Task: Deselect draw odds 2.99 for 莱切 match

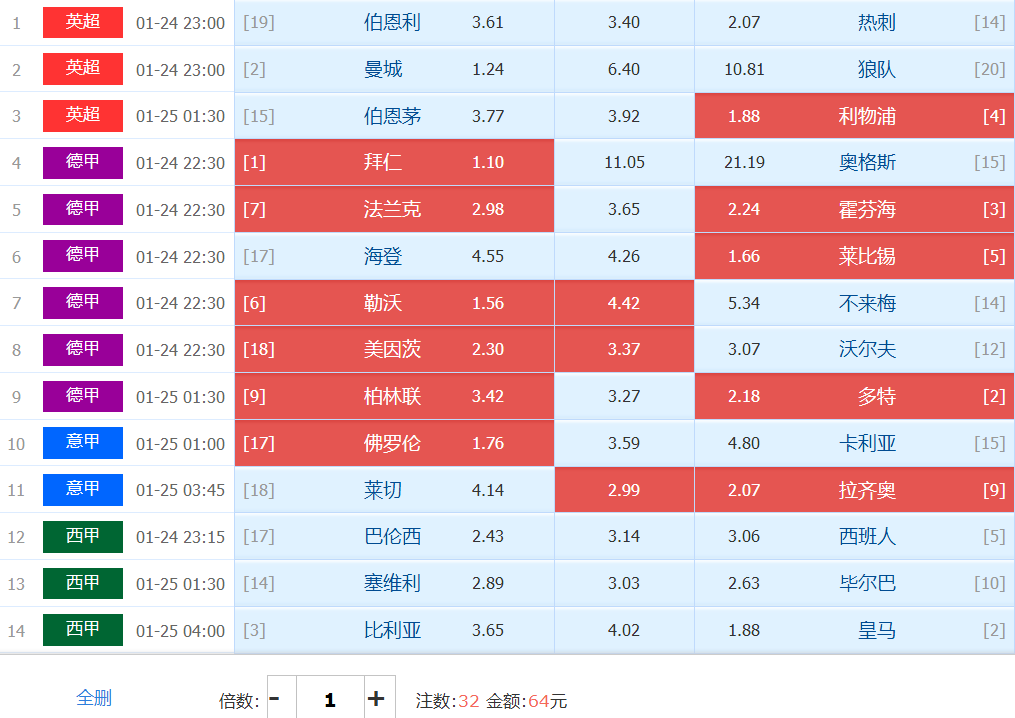Action: point(624,490)
